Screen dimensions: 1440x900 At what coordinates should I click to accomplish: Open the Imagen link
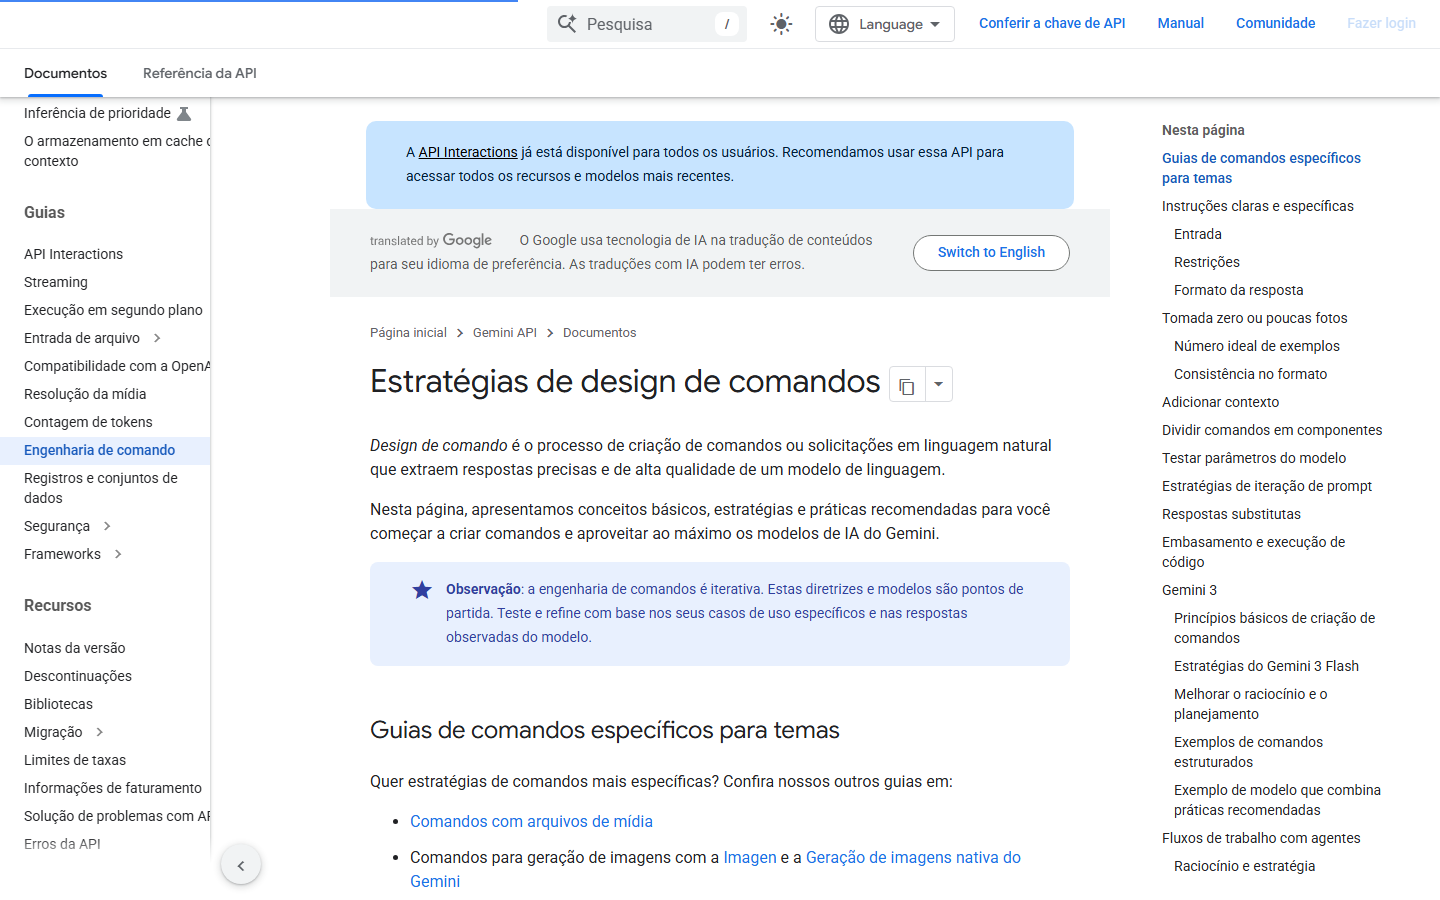750,857
